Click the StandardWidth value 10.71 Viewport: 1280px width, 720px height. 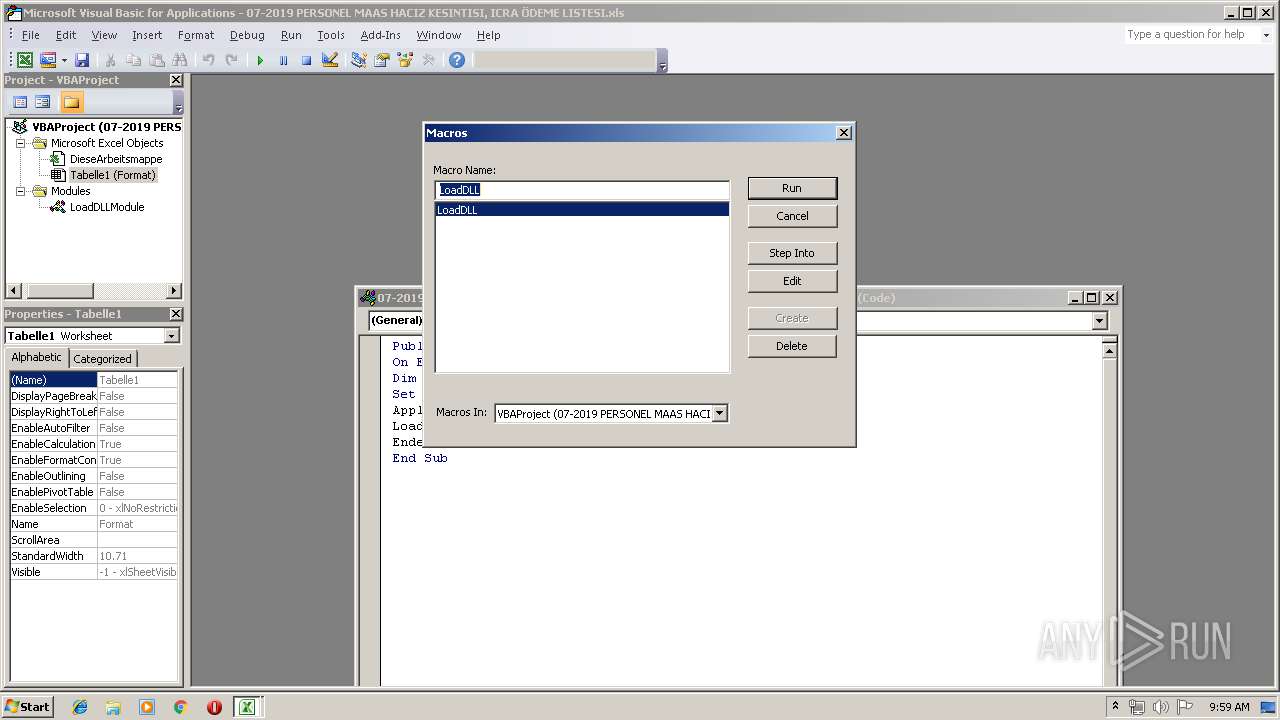pos(137,556)
